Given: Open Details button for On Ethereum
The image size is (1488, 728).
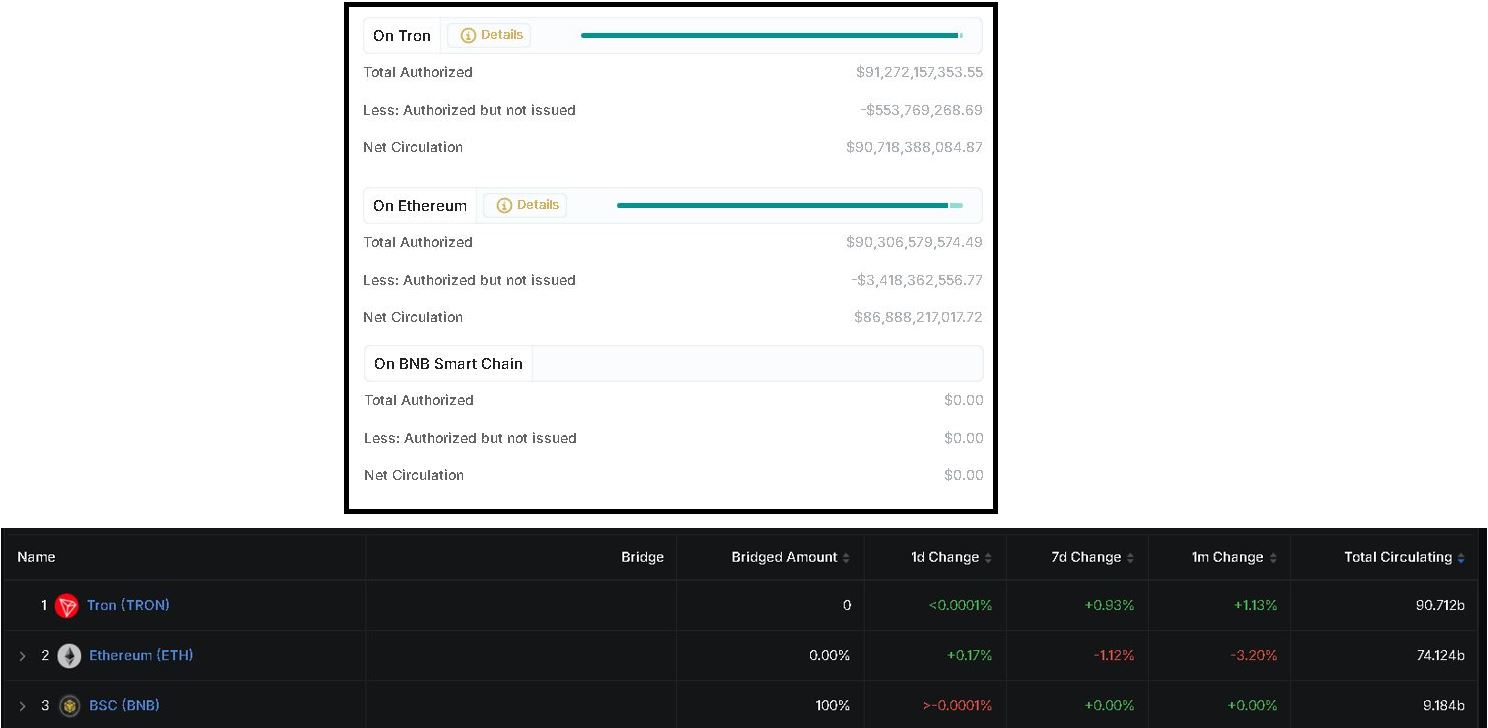Looking at the screenshot, I should point(525,205).
